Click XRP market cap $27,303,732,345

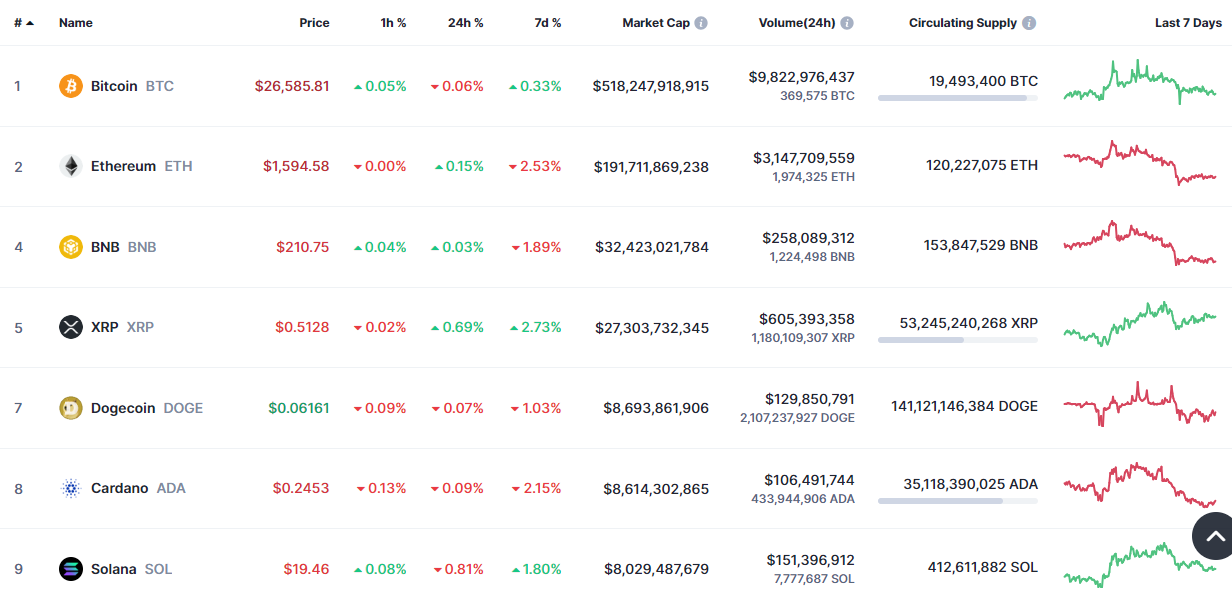(x=652, y=327)
